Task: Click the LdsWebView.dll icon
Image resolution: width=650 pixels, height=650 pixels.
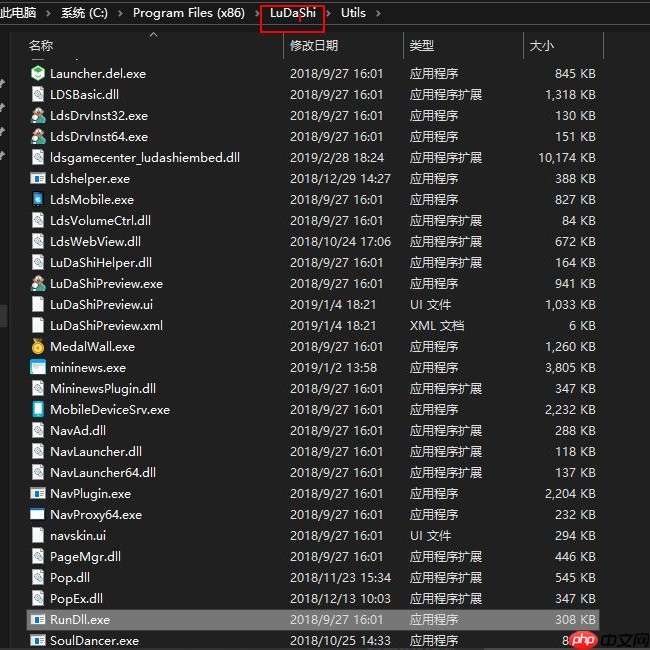Action: tap(38, 242)
